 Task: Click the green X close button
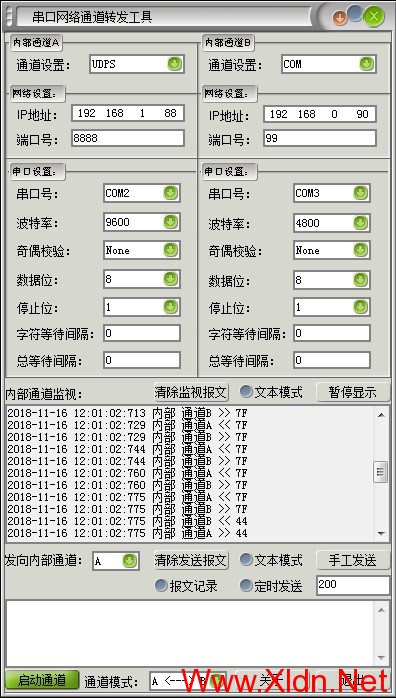click(x=374, y=17)
